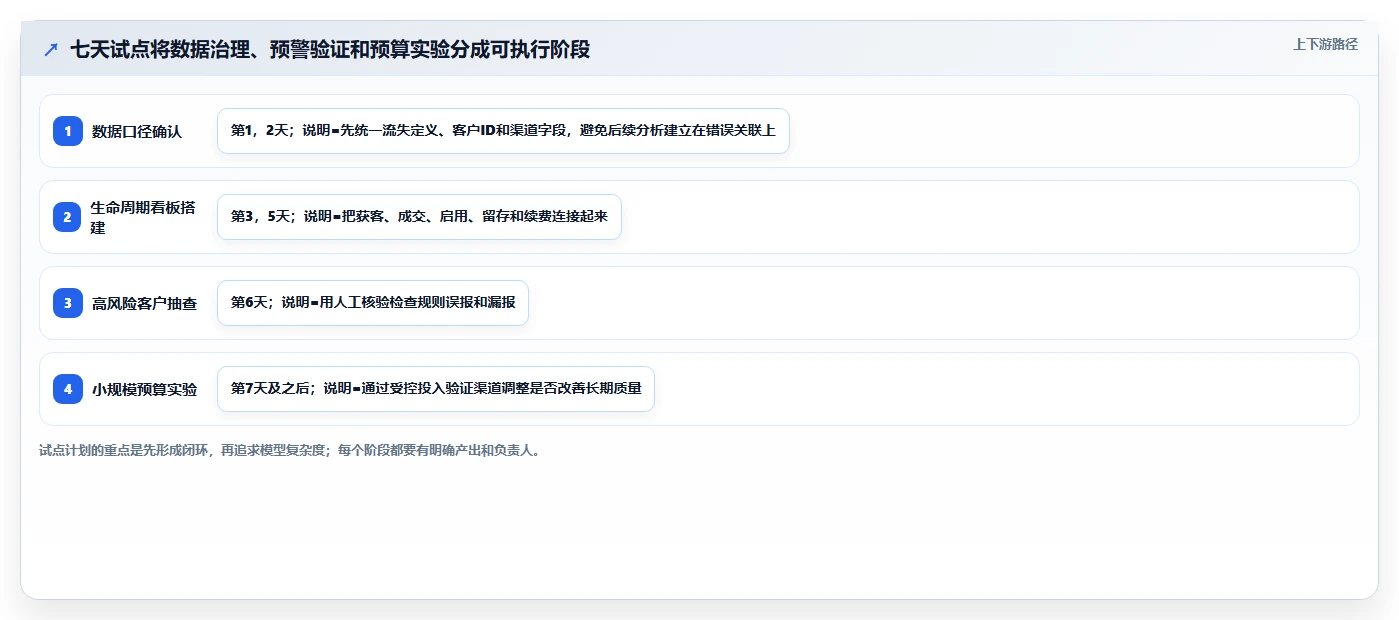Click the arrow icon beside the title

click(51, 49)
